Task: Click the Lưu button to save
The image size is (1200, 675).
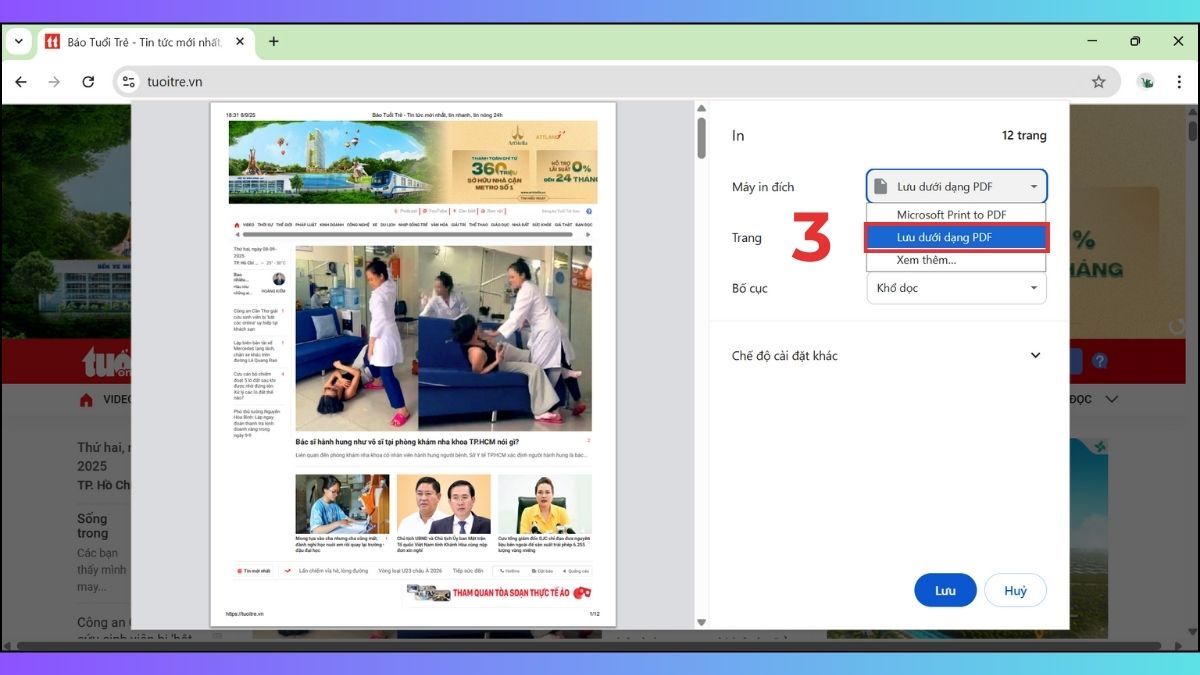Action: click(x=944, y=590)
